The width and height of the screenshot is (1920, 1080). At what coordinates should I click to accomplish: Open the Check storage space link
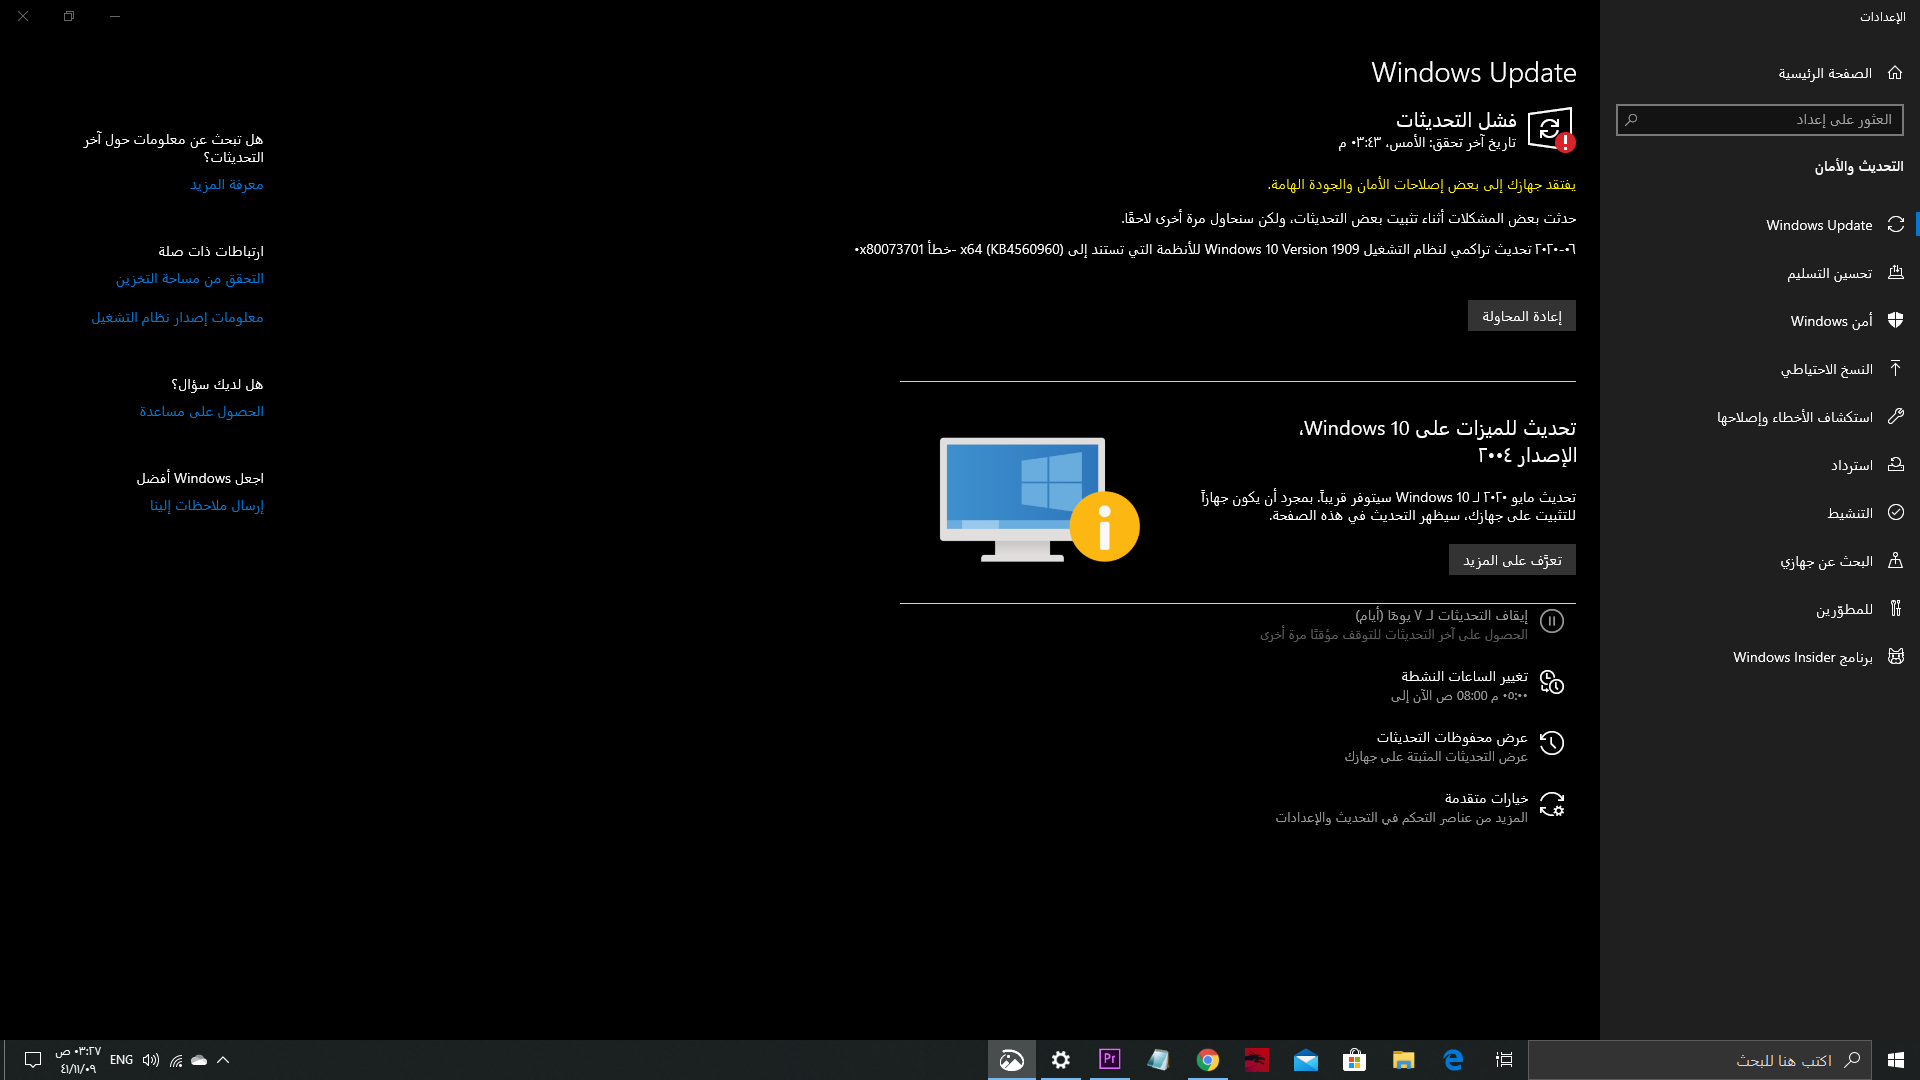(189, 279)
